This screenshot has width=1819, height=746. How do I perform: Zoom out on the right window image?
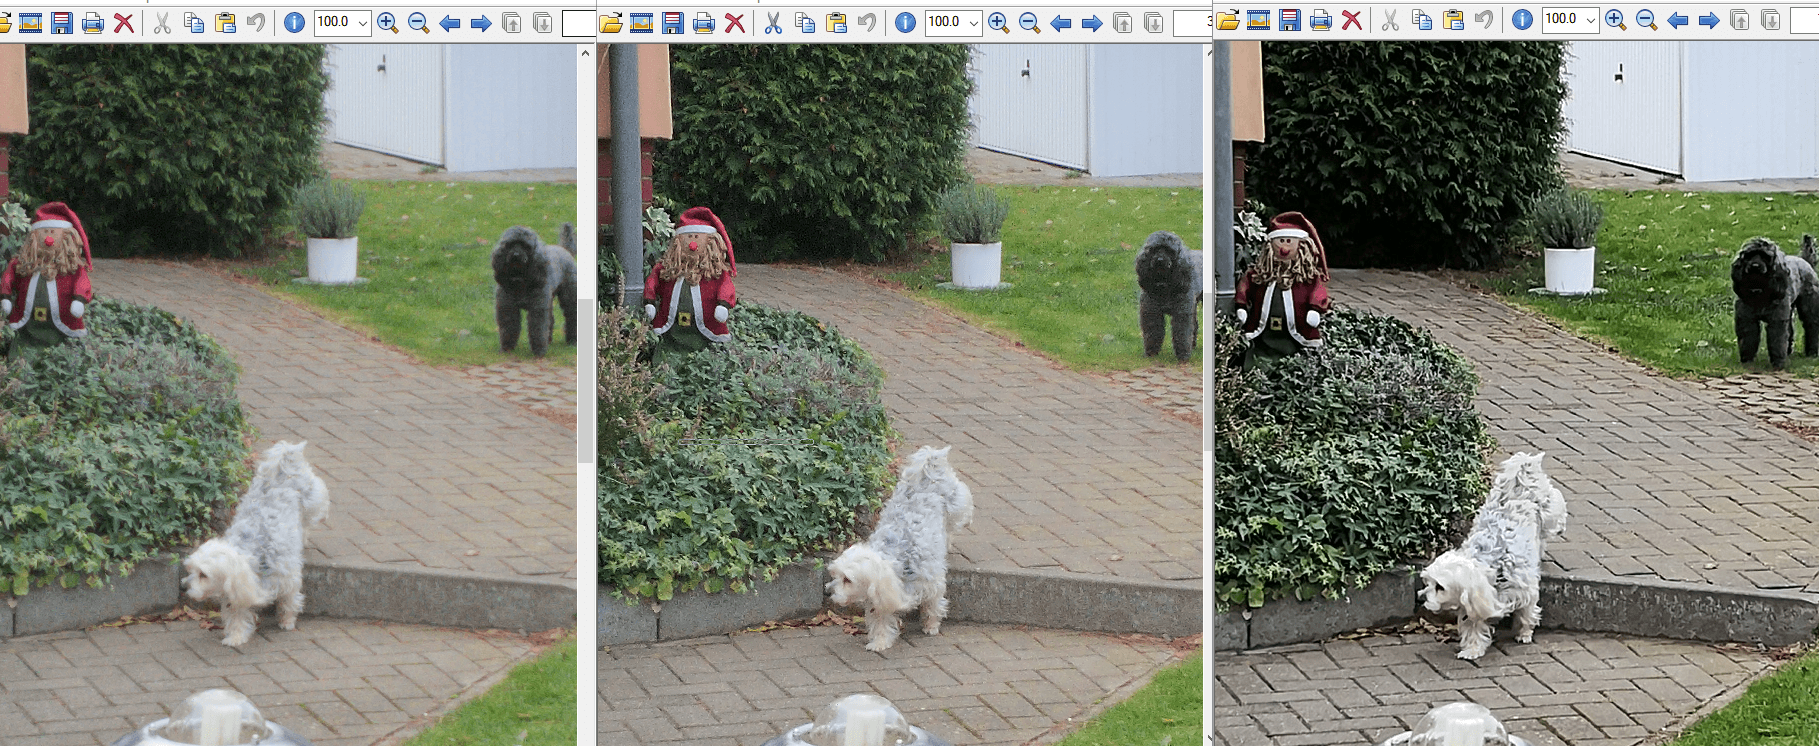(1647, 20)
